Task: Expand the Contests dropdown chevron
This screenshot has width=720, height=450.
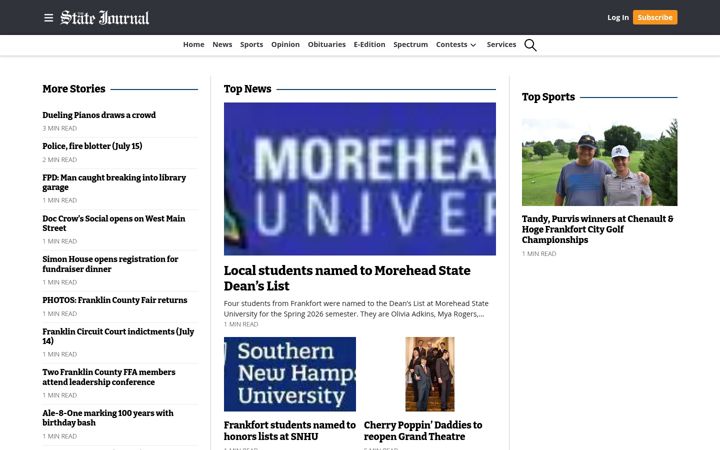Action: coord(473,45)
